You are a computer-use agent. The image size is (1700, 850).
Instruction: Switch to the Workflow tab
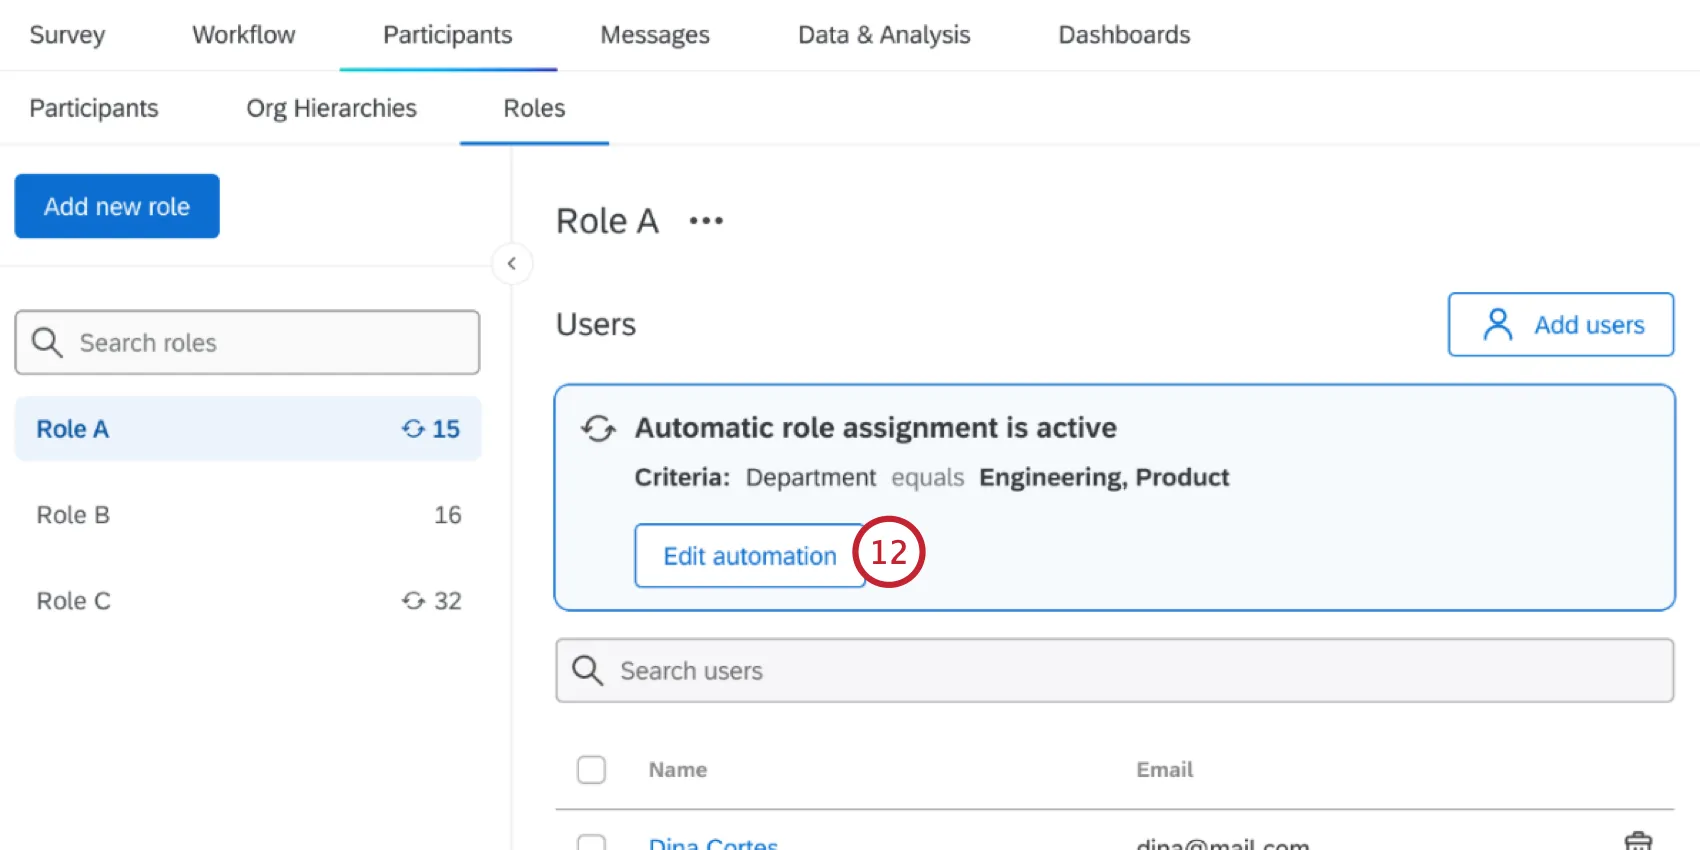(x=244, y=35)
